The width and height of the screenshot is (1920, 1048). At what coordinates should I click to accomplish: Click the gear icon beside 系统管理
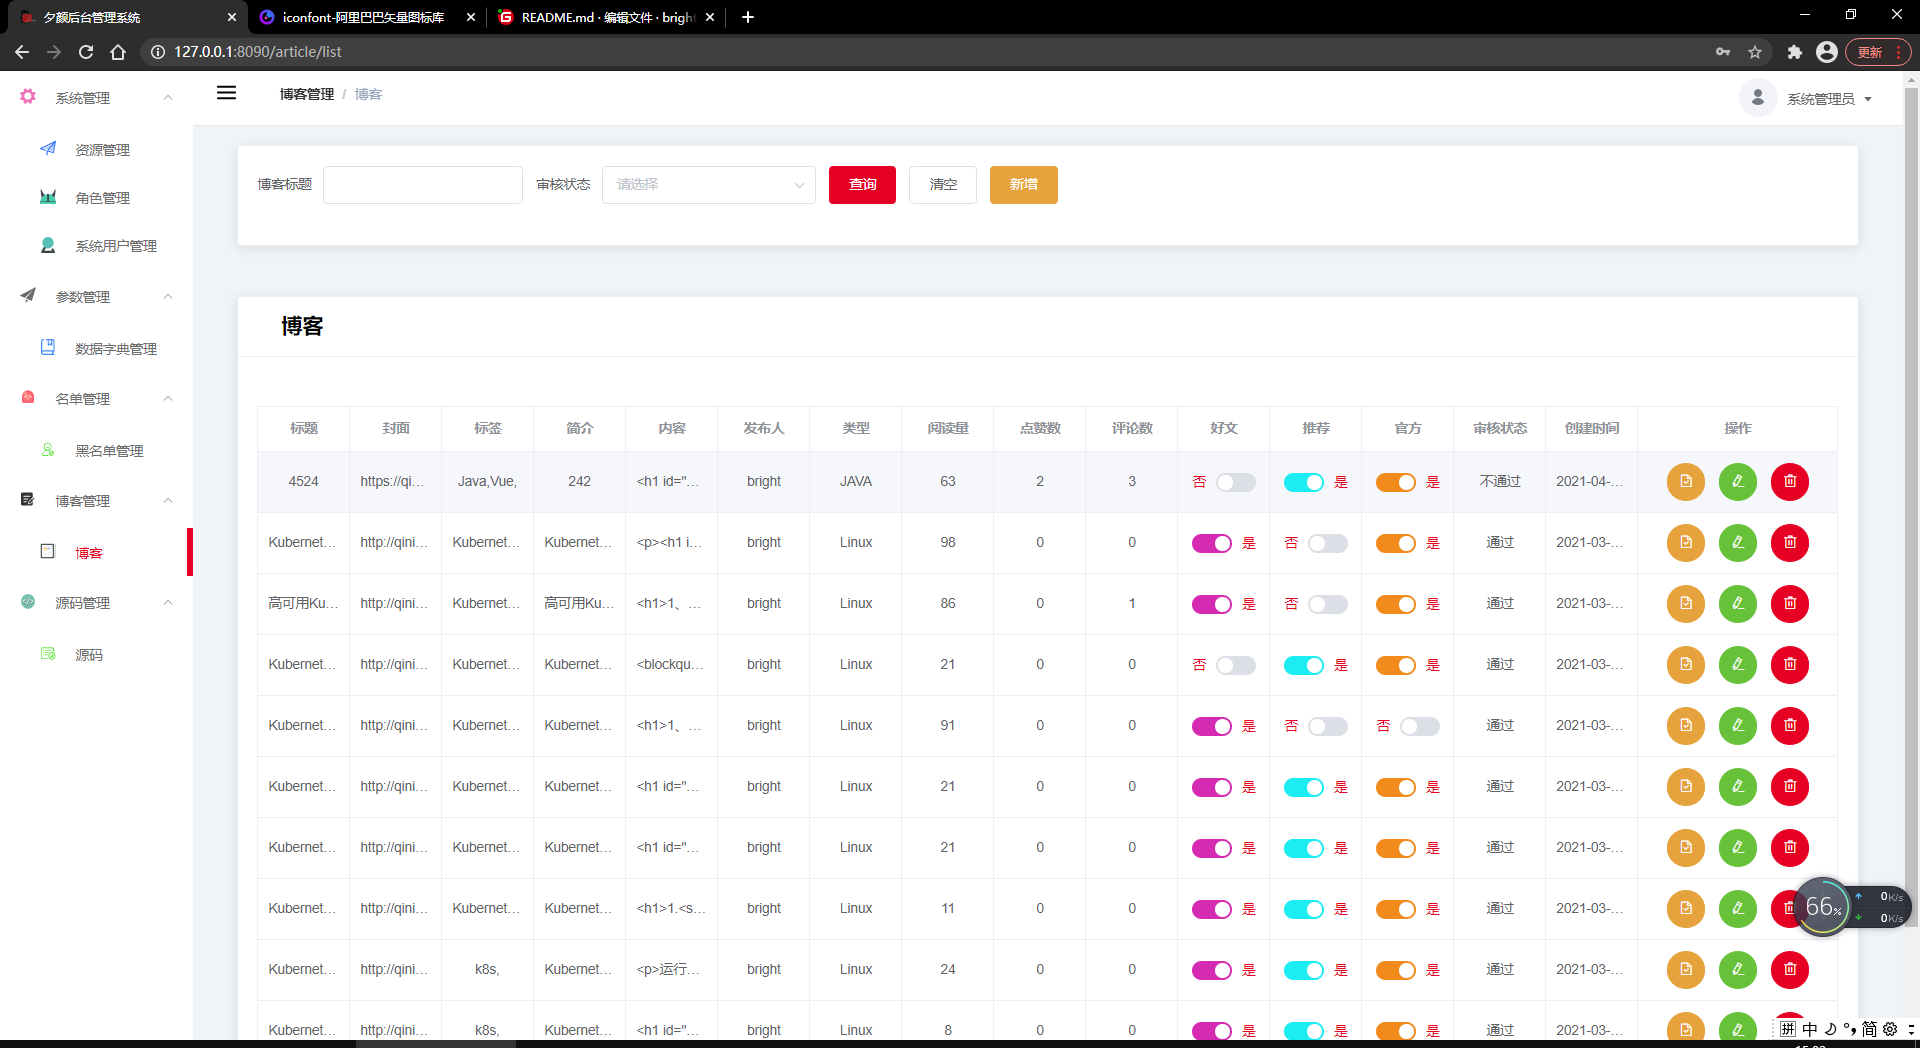28,97
